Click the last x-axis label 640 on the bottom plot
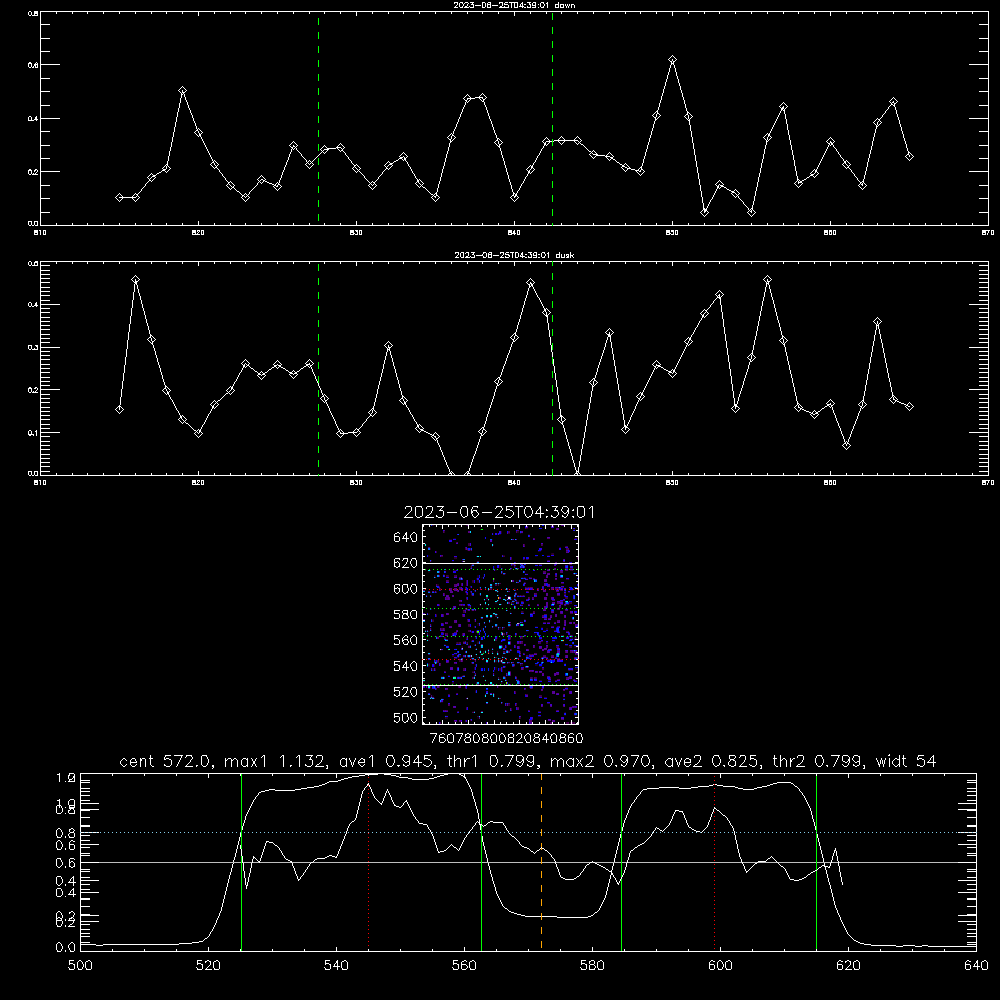This screenshot has height=1000, width=1000. [x=976, y=966]
